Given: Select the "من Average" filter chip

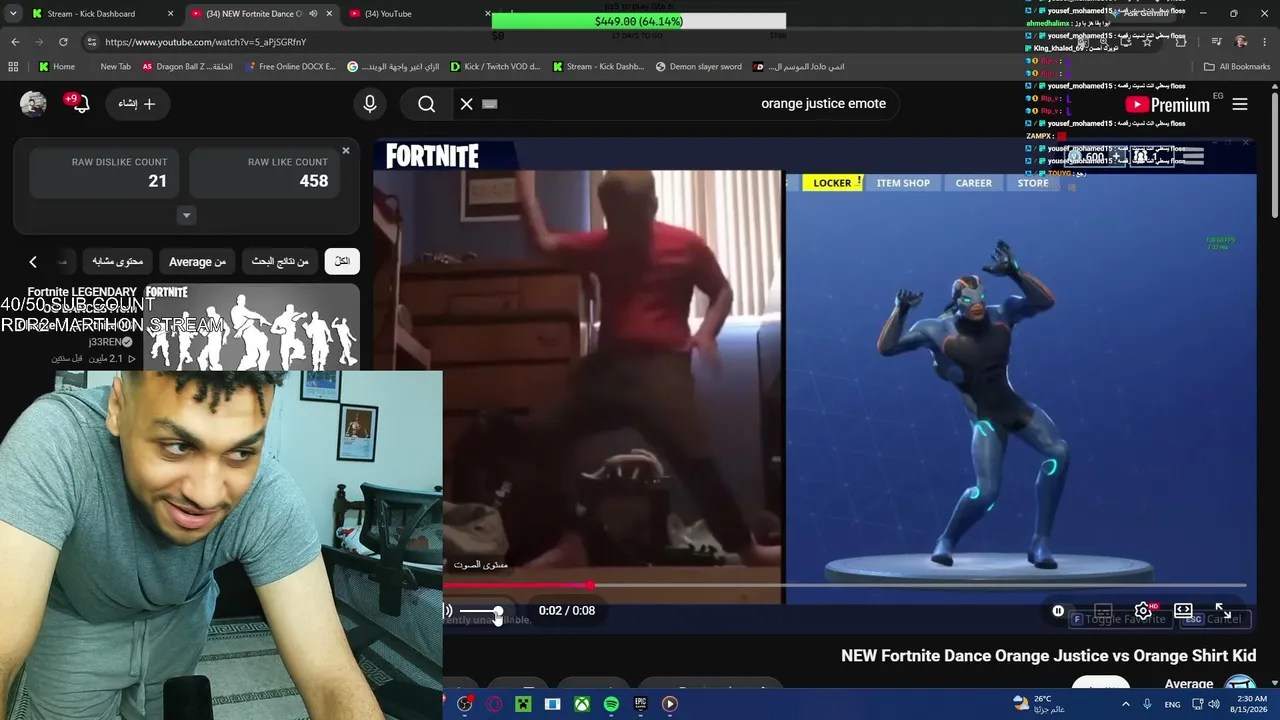Looking at the screenshot, I should pos(197,261).
